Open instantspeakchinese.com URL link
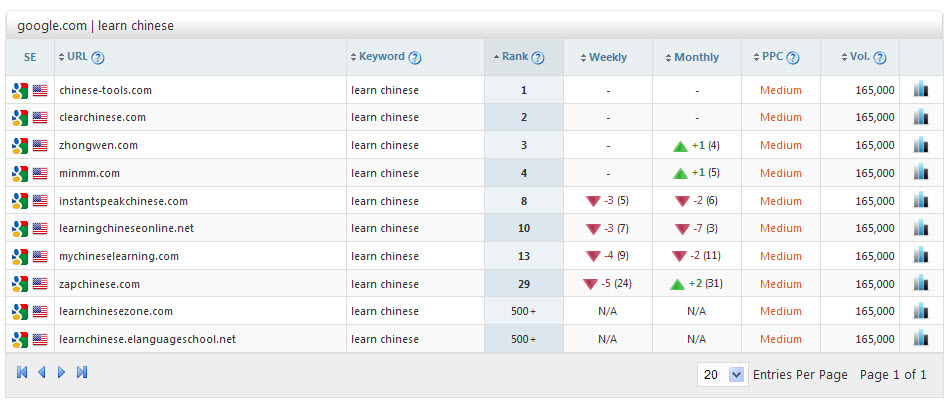This screenshot has width=947, height=408. point(124,201)
